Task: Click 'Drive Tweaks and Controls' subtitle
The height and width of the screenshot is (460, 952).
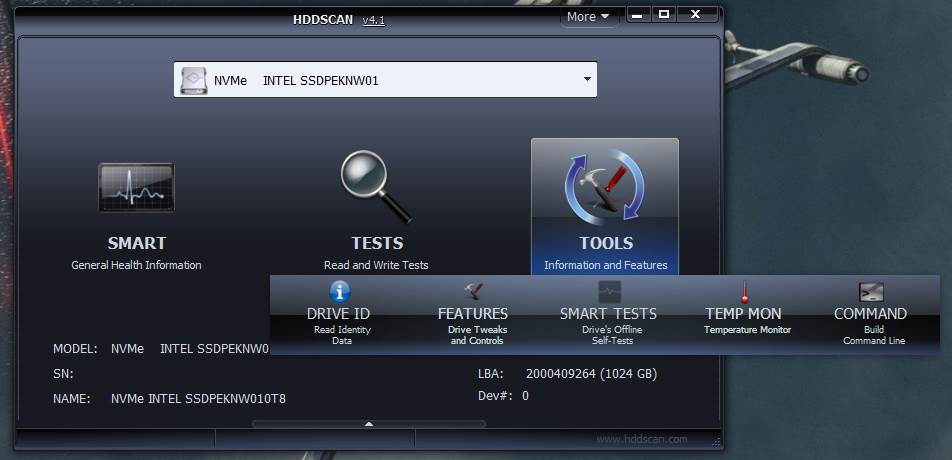Action: [477, 336]
